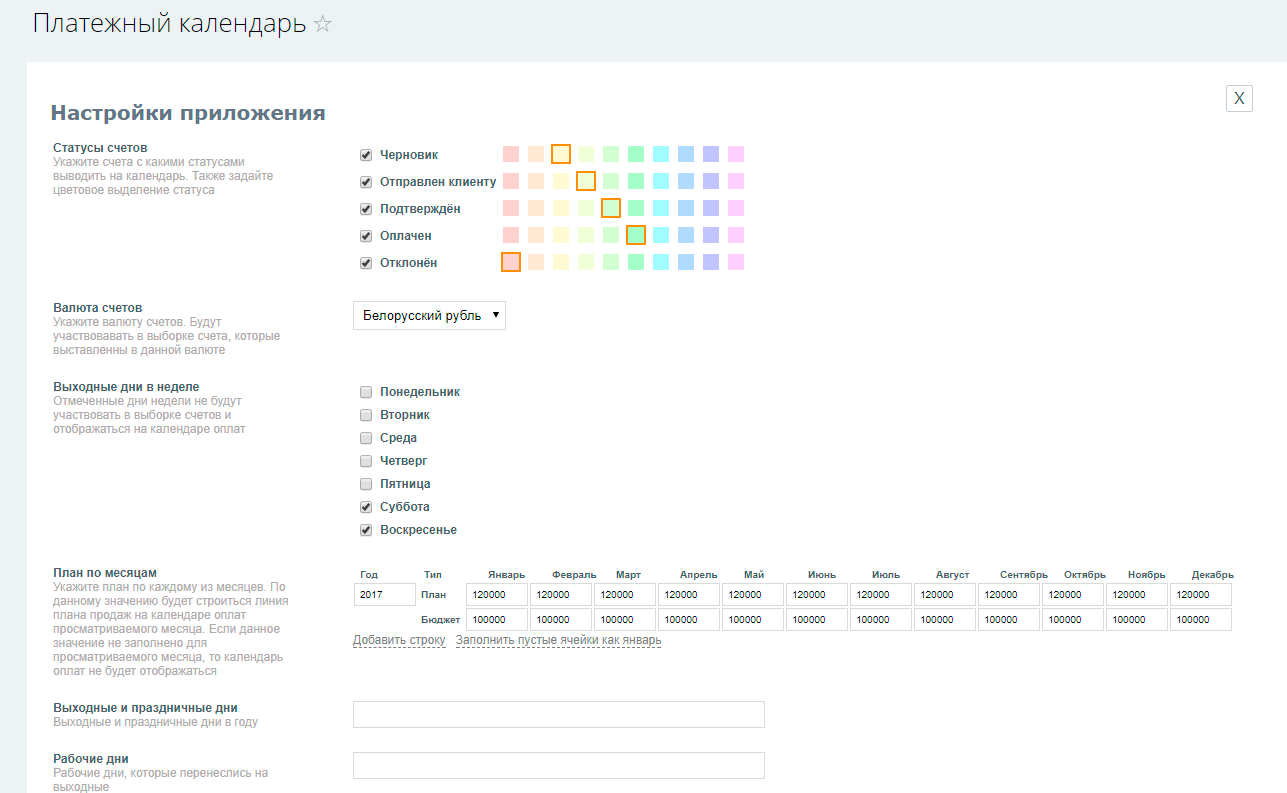Pick the cyan swatch for Черновик status

coord(661,154)
